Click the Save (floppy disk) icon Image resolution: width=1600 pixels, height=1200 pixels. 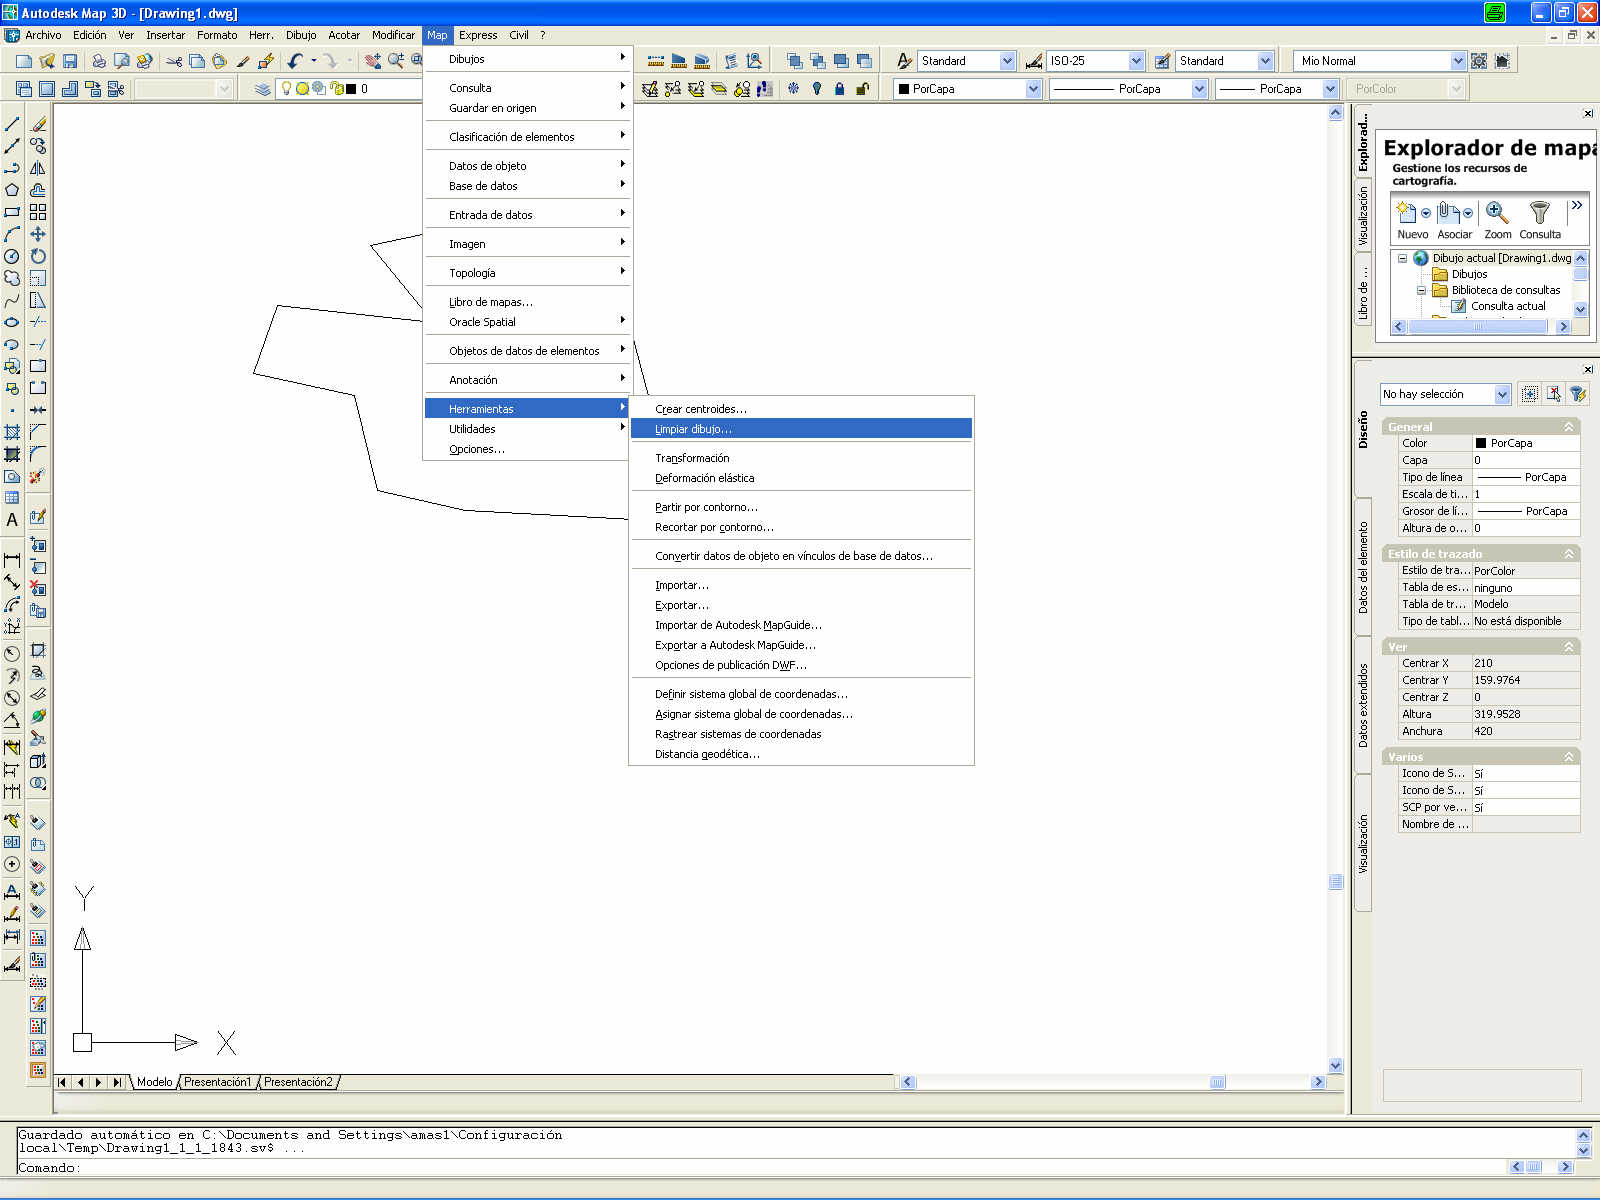tap(70, 61)
